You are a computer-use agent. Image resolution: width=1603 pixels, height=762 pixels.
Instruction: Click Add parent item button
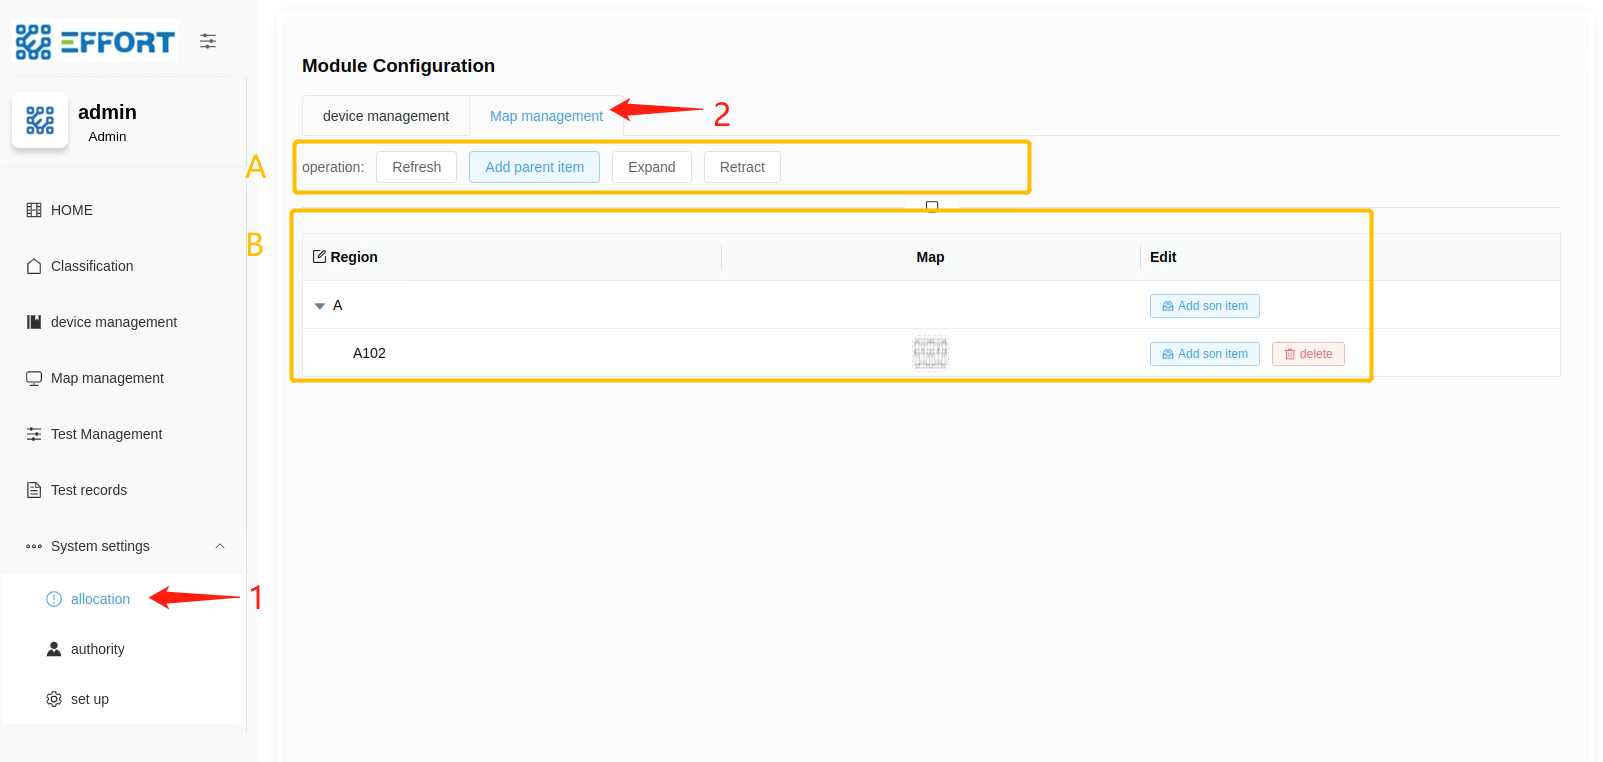(x=534, y=167)
